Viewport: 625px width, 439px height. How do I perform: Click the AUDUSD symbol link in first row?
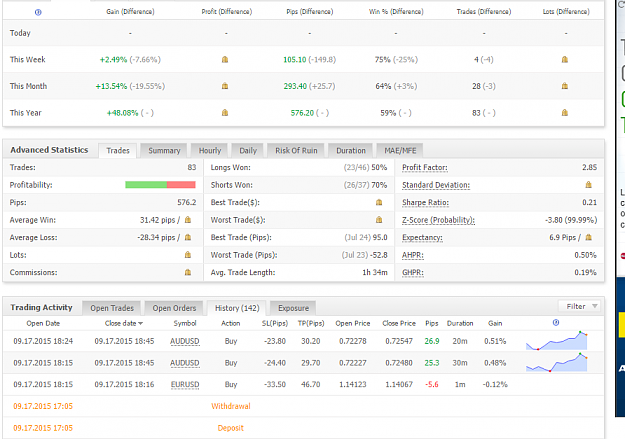coord(185,341)
